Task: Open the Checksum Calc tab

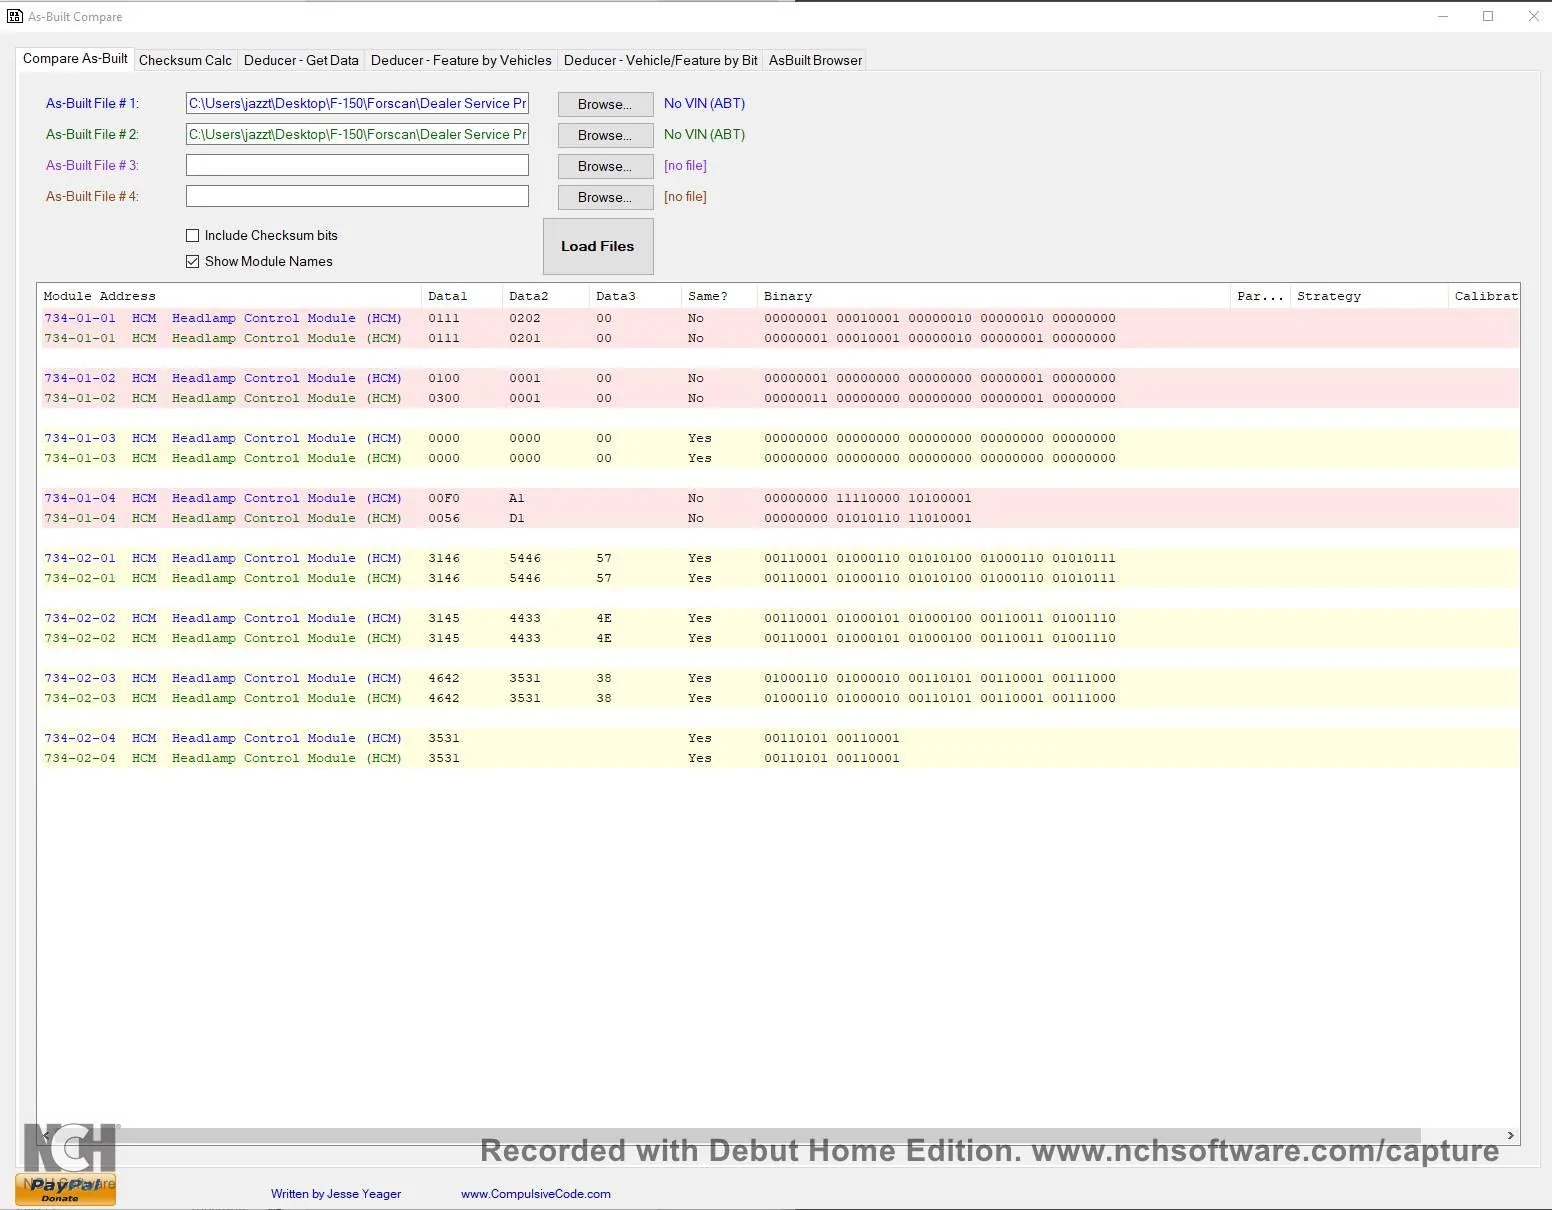Action: coord(185,60)
